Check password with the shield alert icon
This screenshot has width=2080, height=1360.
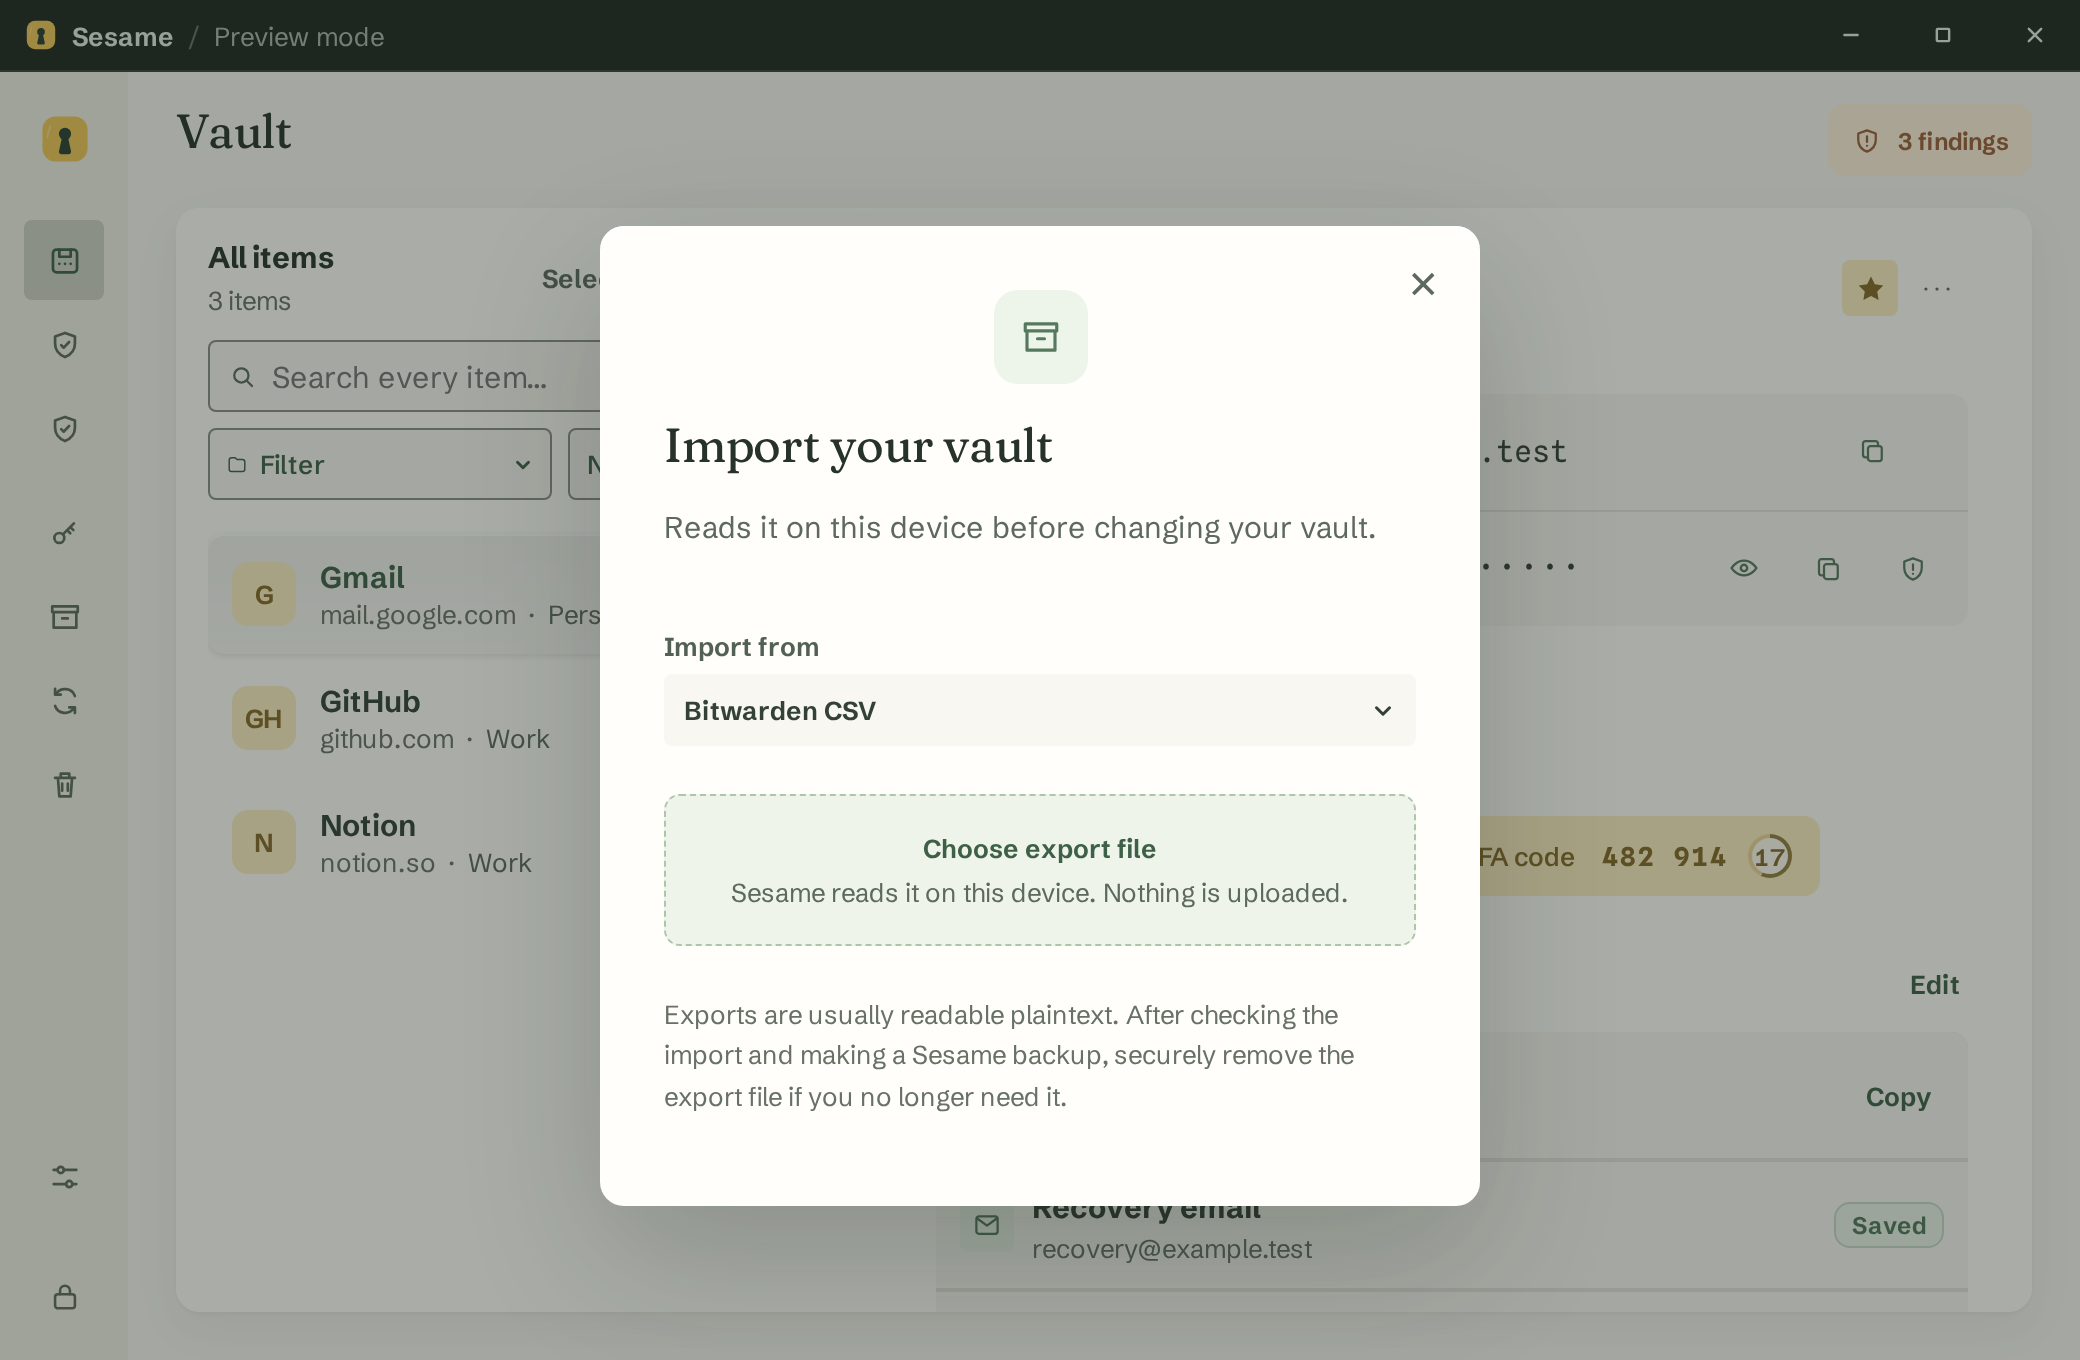click(x=1913, y=569)
